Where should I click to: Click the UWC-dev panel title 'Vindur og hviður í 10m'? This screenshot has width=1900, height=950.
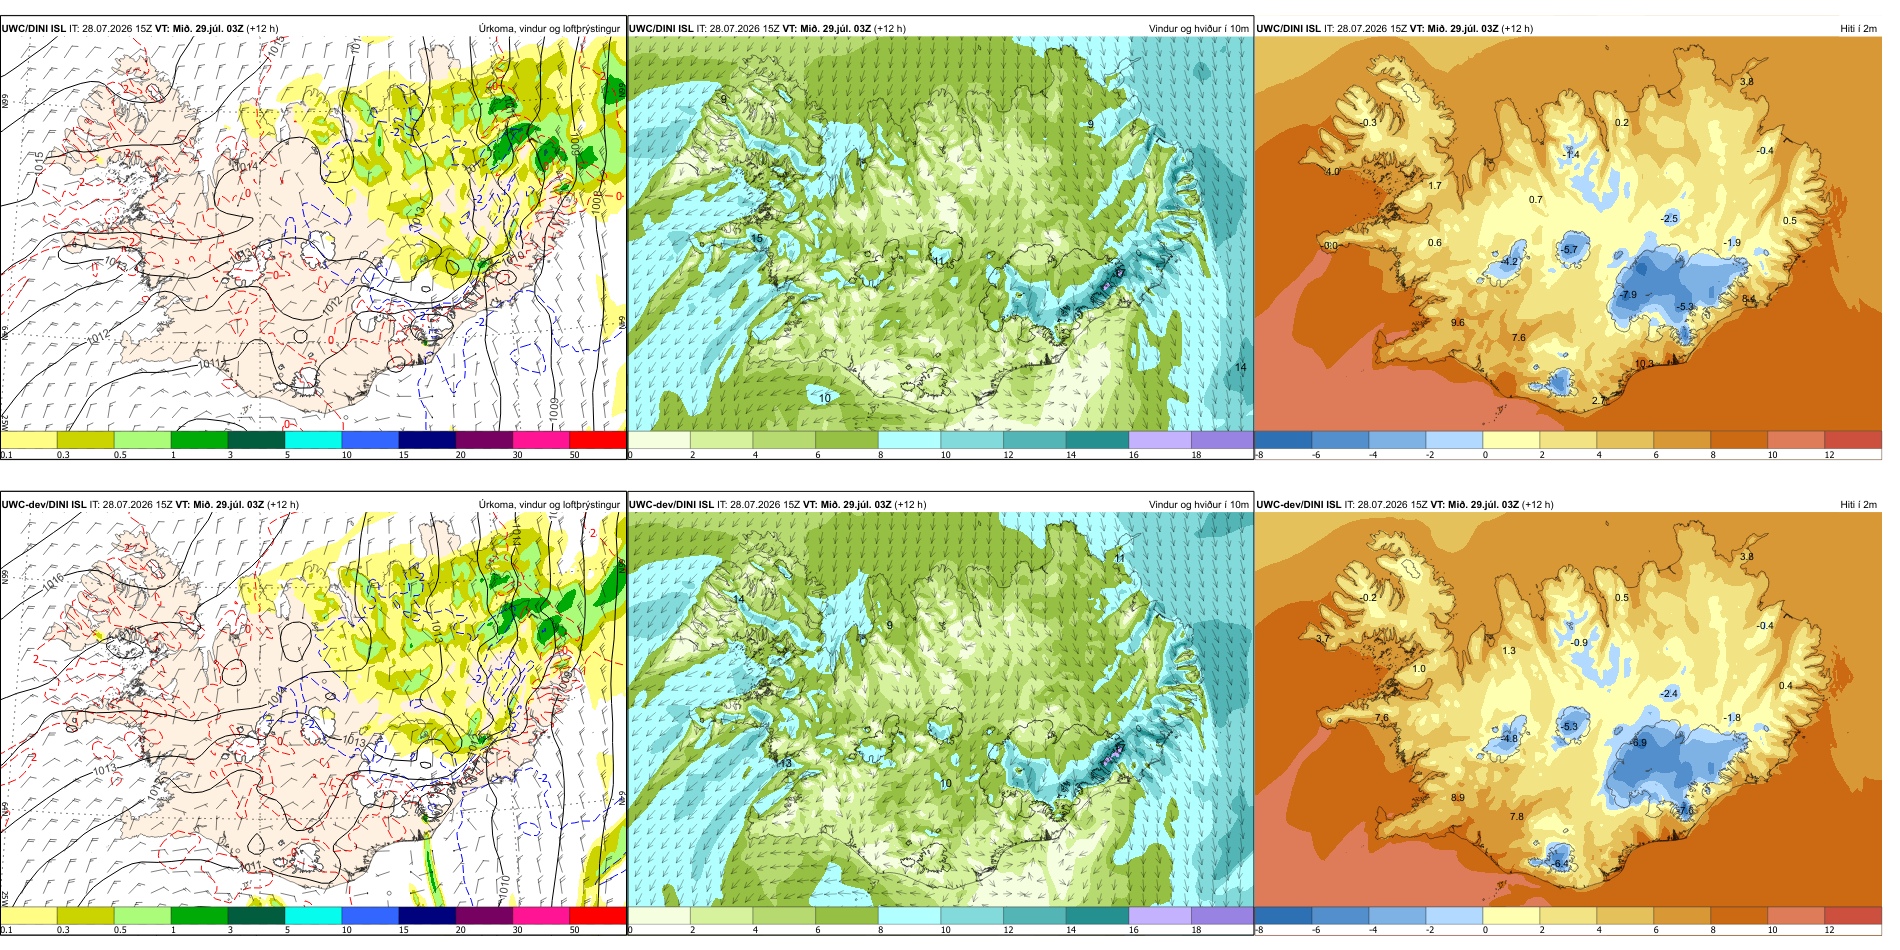pos(1199,505)
